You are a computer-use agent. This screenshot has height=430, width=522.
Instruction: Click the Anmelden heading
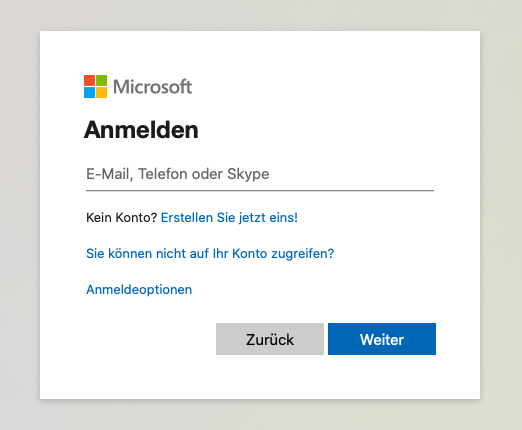(141, 130)
